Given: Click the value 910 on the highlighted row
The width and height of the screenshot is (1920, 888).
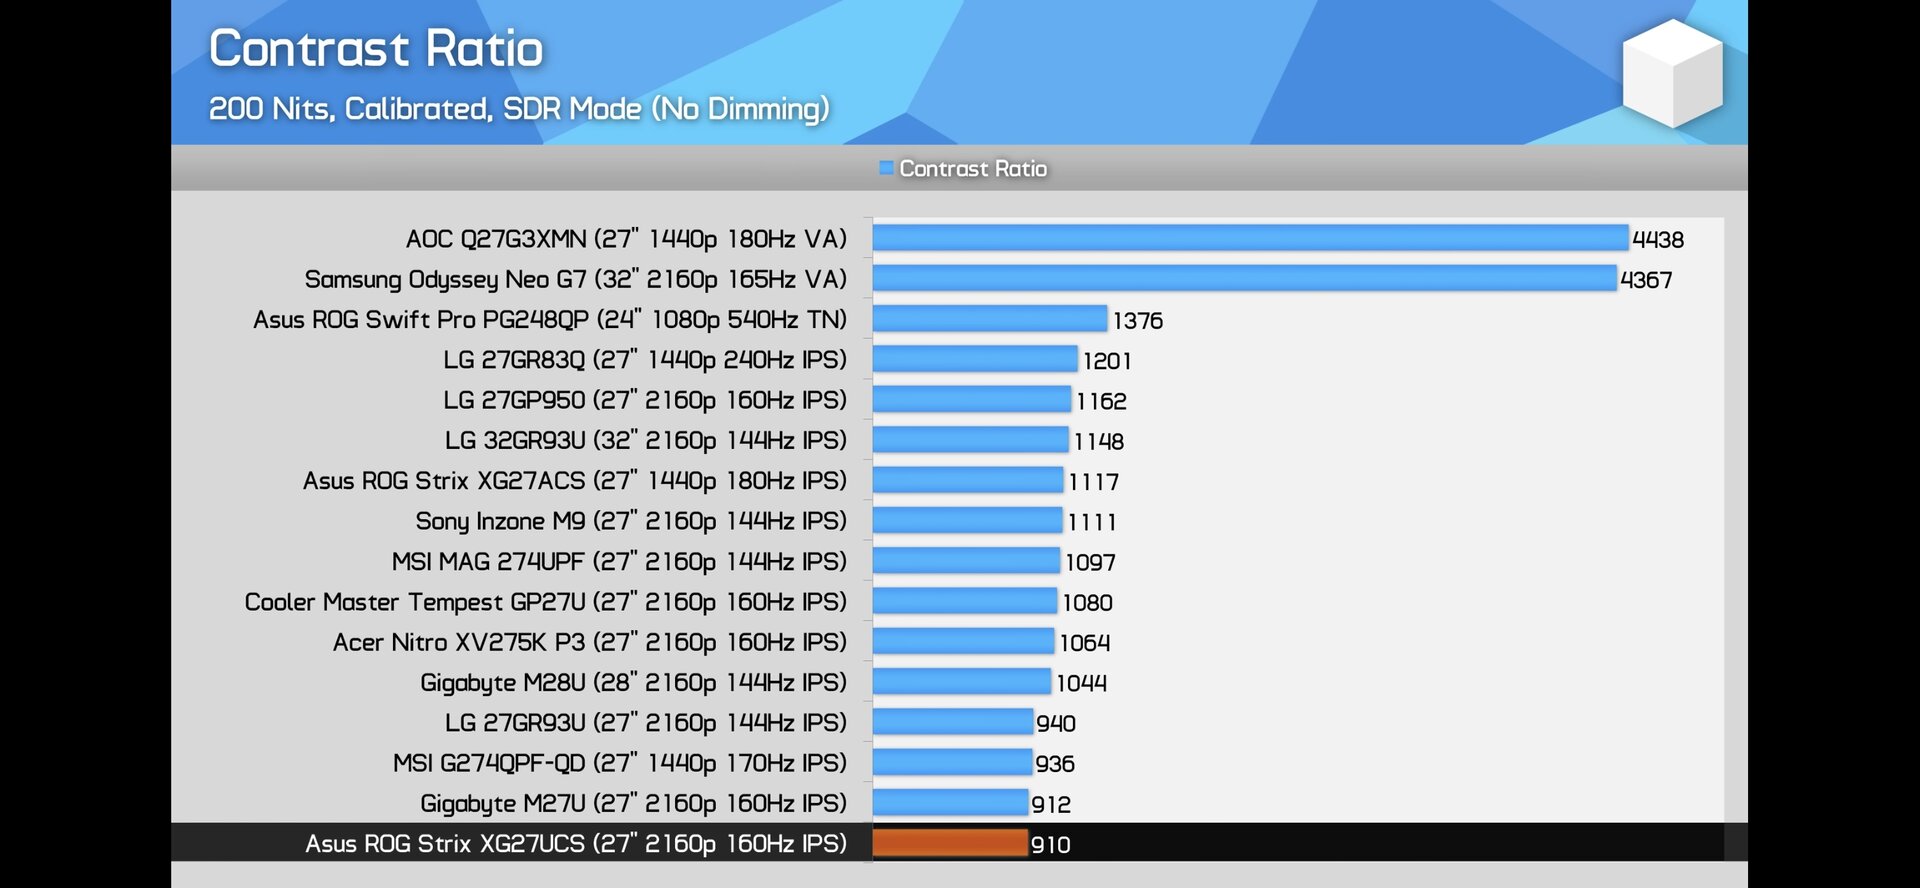Looking at the screenshot, I should [1051, 845].
